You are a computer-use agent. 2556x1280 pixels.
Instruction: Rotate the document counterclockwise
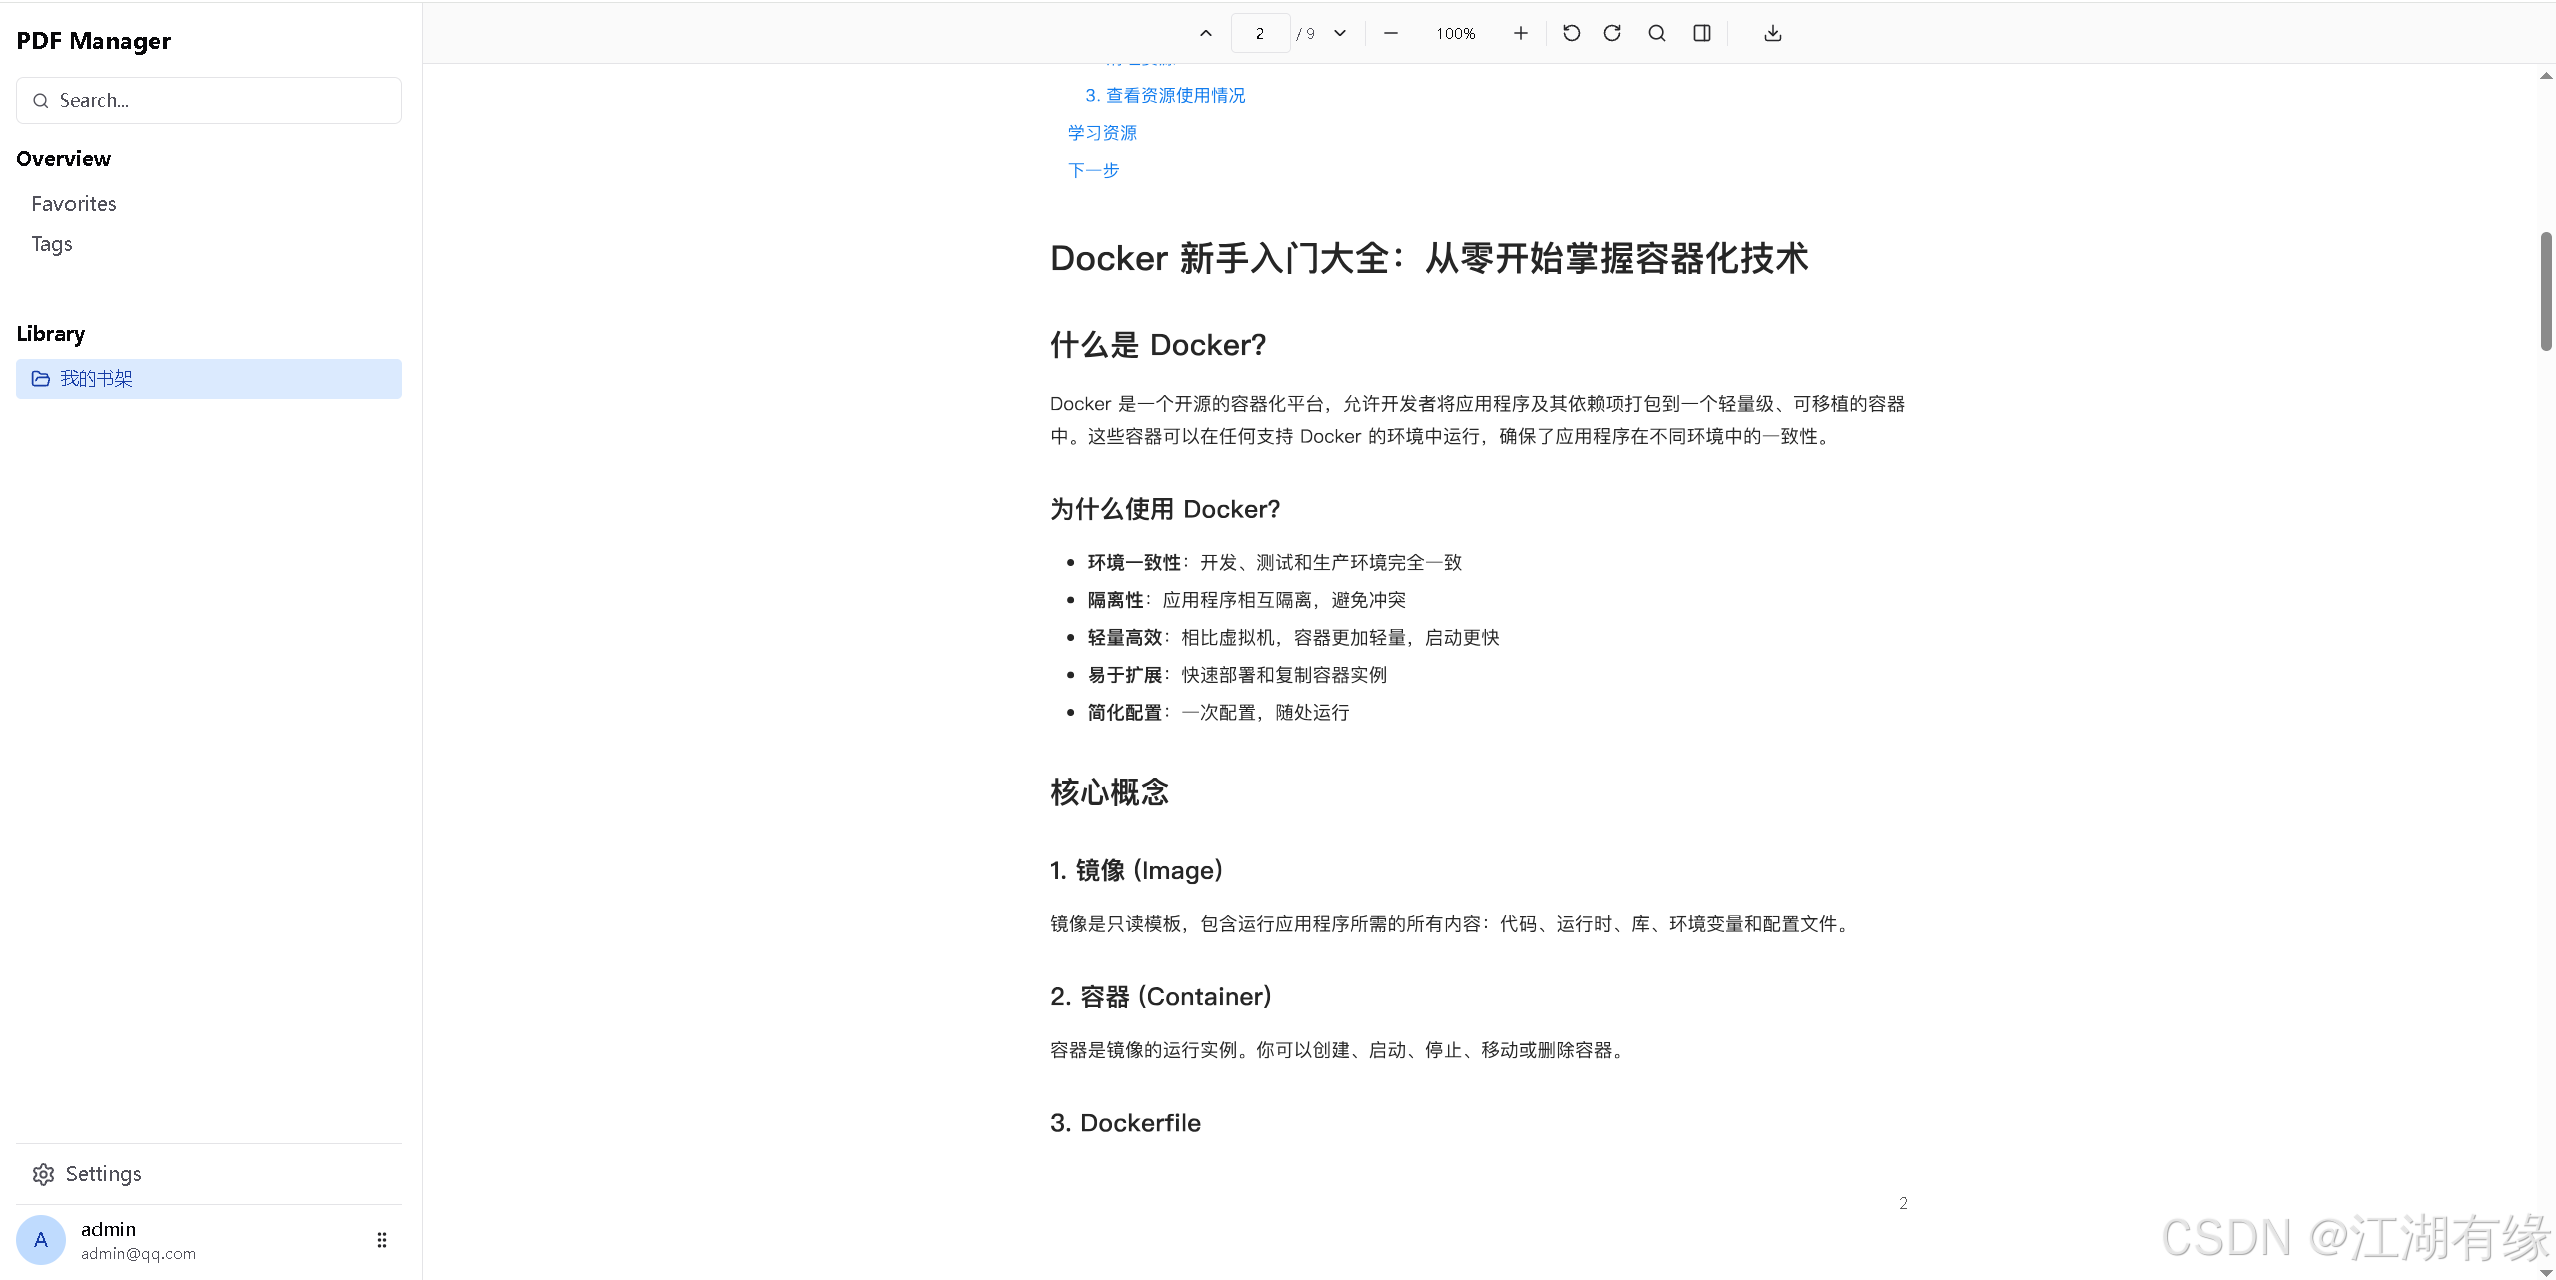[1571, 33]
